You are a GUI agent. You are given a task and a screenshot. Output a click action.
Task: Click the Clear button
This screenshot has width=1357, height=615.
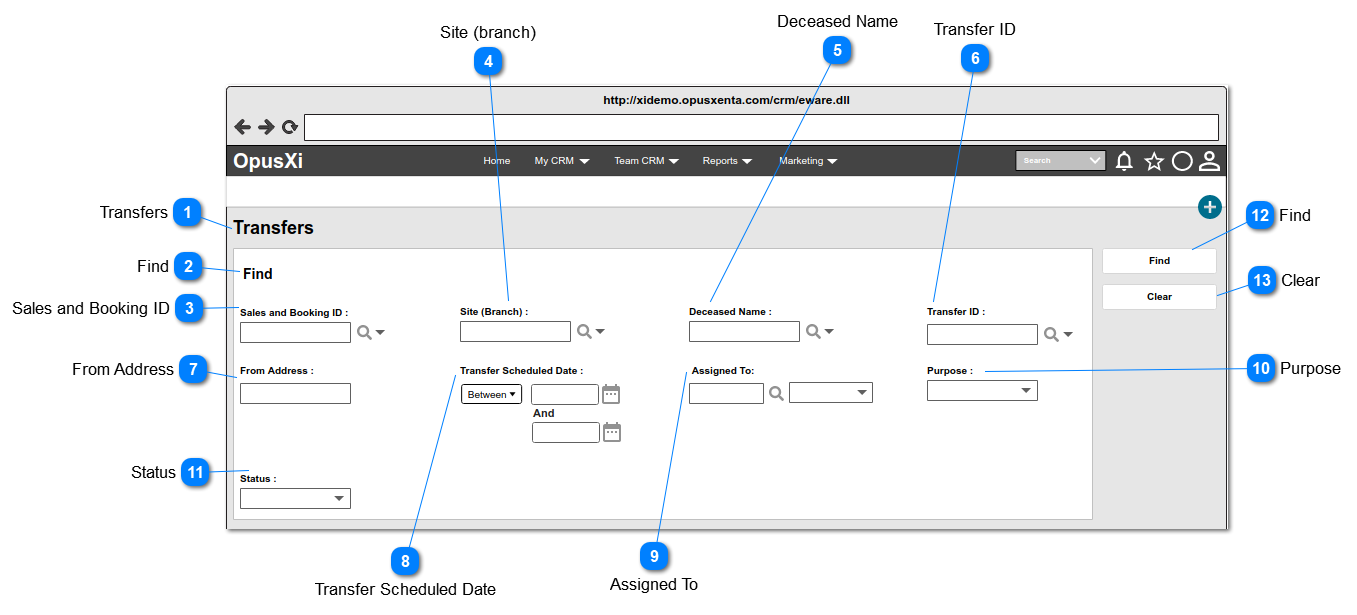point(1159,297)
